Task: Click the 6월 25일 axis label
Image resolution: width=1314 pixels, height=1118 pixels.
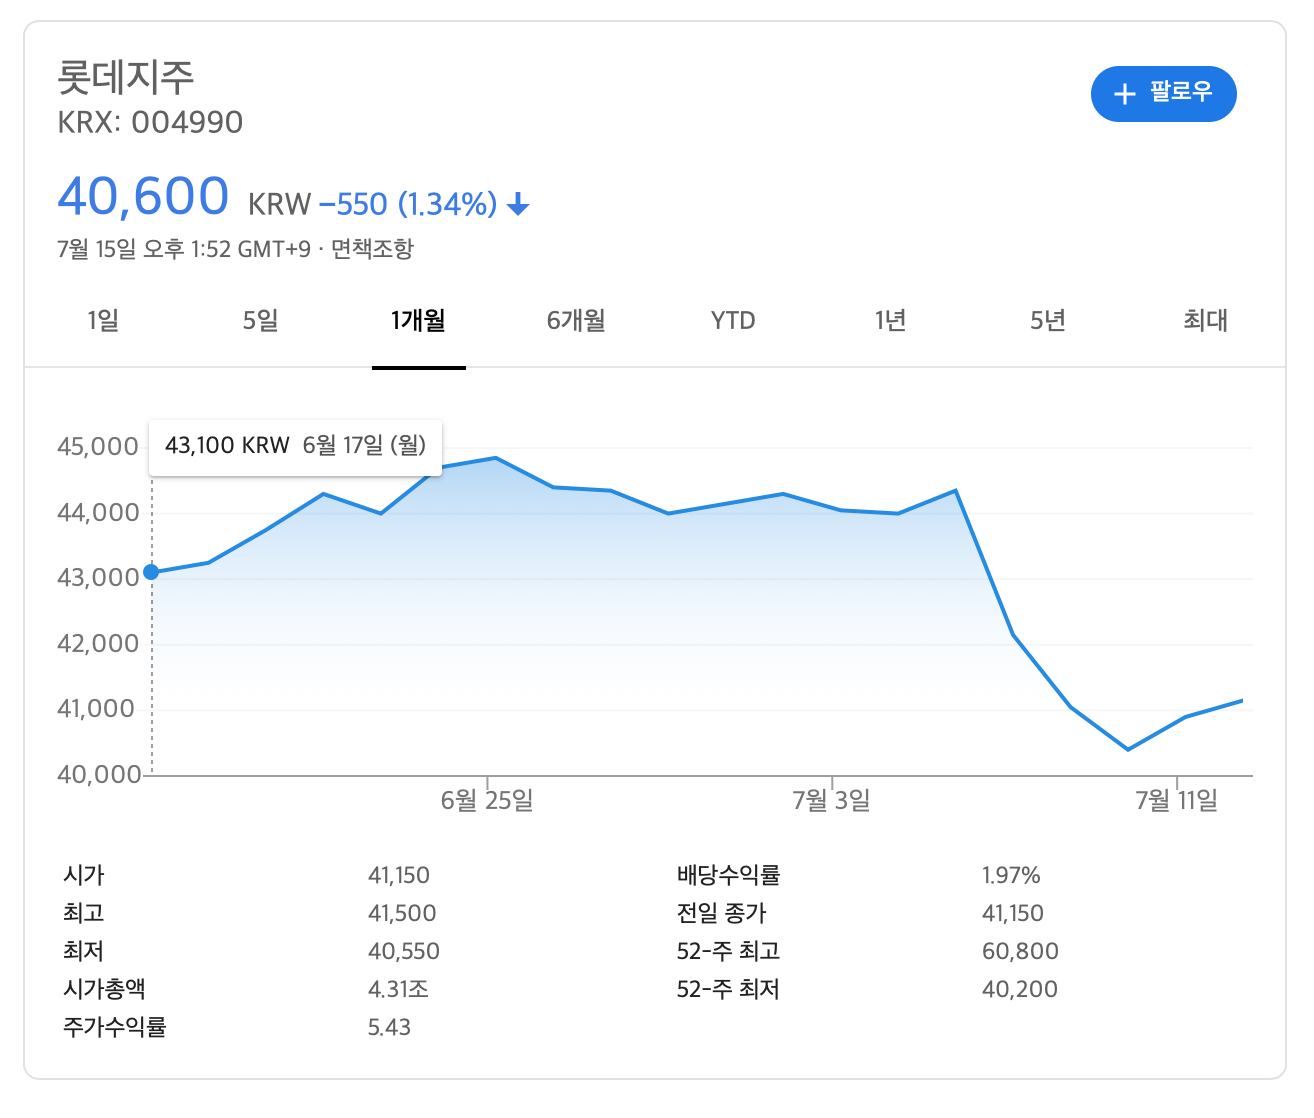Action: point(487,800)
